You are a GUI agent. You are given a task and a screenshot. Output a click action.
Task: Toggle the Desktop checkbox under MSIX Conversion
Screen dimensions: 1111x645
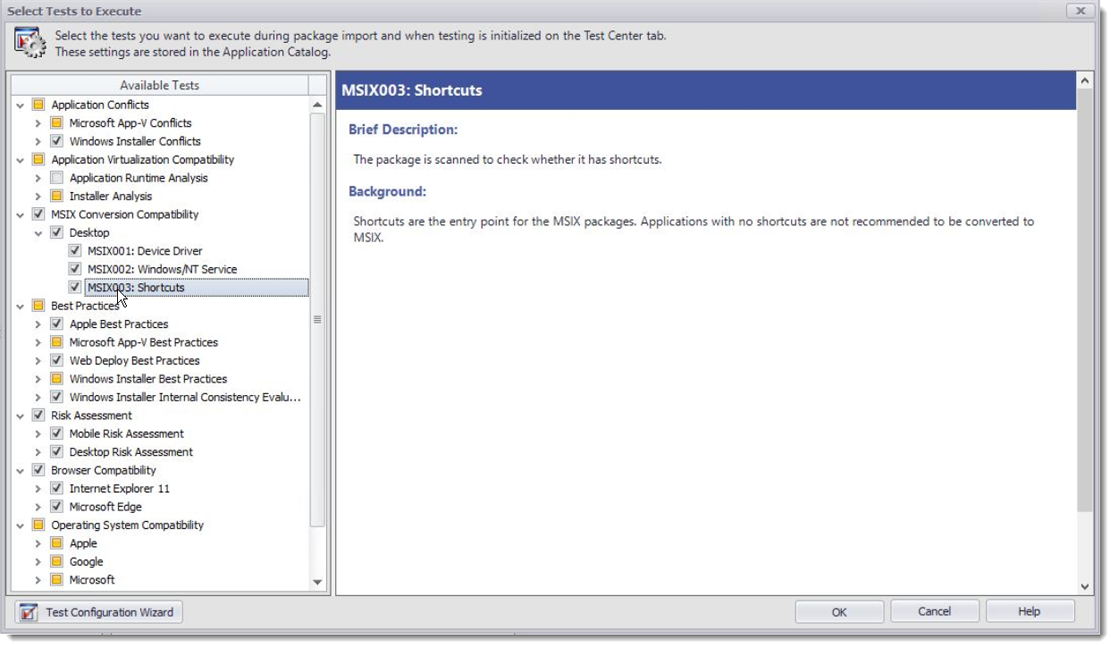point(58,232)
